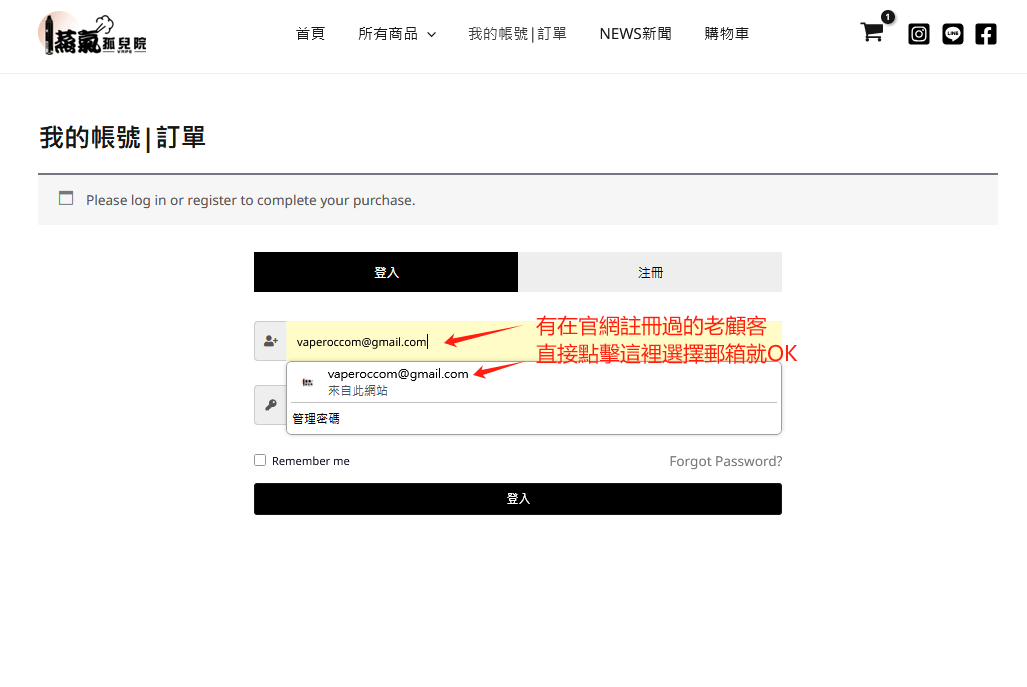Open 我的帳號|訂單 in the navigation

coord(517,34)
